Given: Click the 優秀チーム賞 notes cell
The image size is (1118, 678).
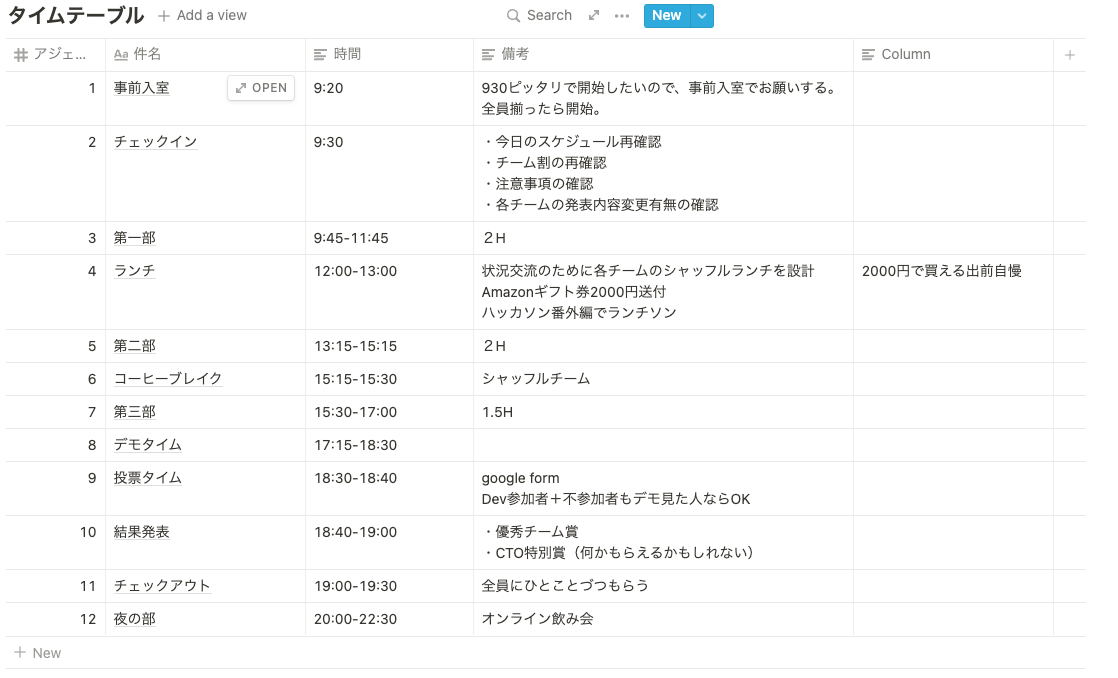Looking at the screenshot, I should click(663, 543).
